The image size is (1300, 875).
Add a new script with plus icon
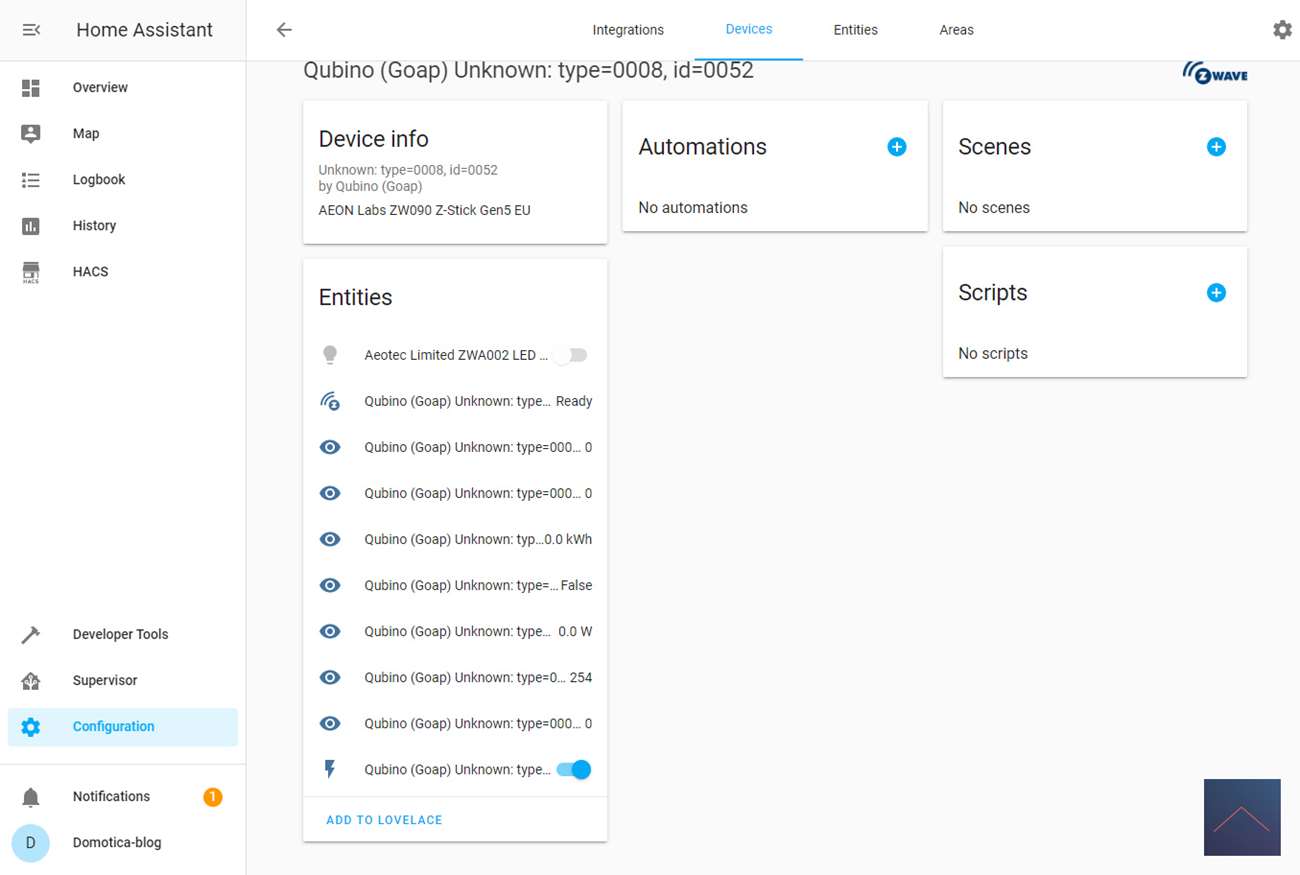click(x=1216, y=293)
